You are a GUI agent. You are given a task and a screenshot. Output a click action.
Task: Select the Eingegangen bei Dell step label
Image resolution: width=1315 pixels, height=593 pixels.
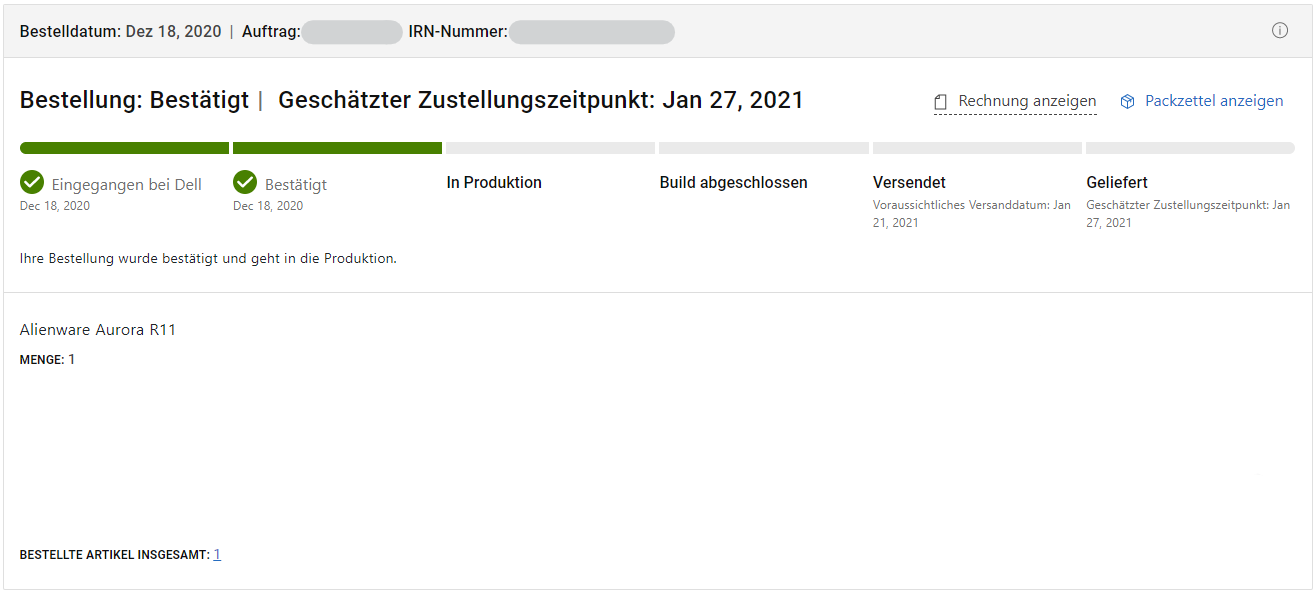(x=127, y=184)
